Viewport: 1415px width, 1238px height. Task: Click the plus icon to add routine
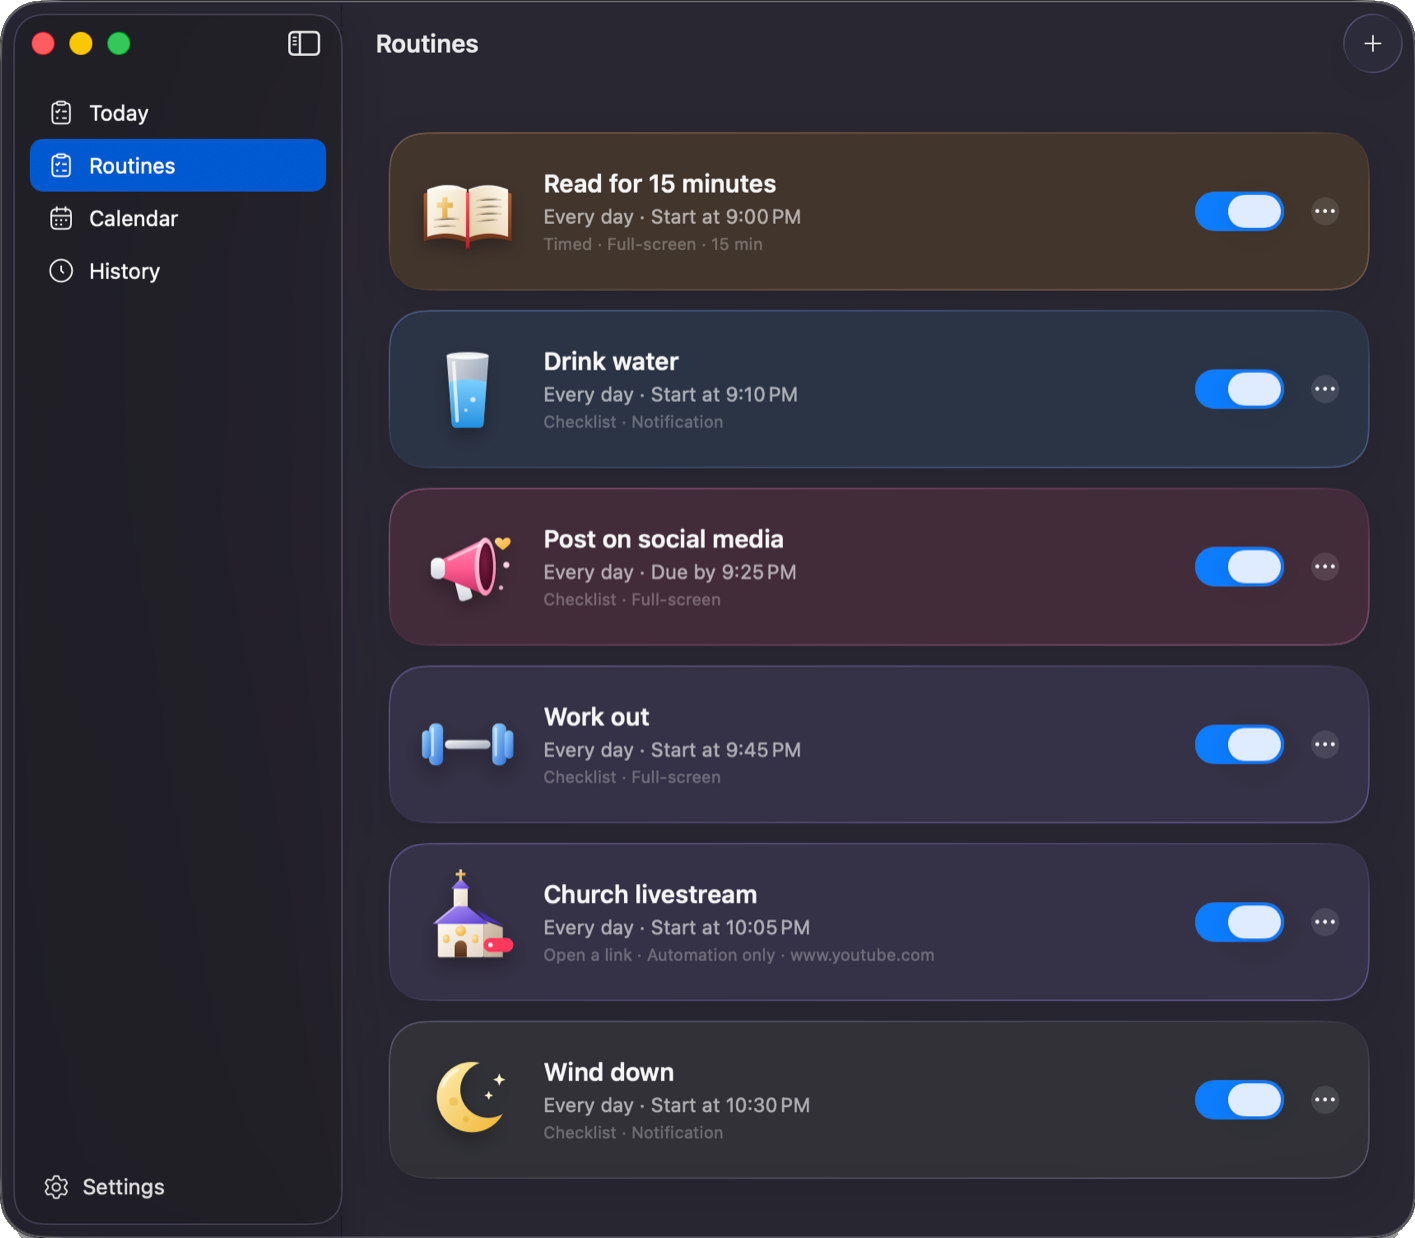[1372, 44]
